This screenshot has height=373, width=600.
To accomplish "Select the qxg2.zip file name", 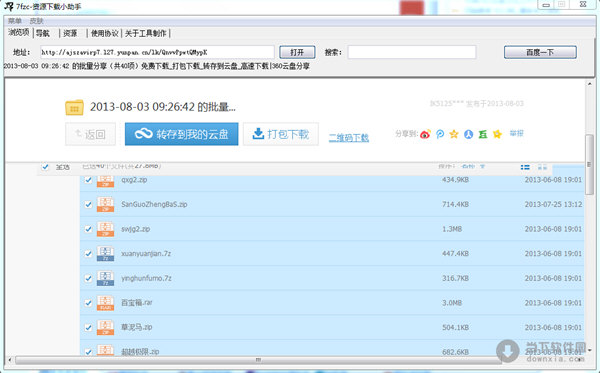I will click(134, 180).
